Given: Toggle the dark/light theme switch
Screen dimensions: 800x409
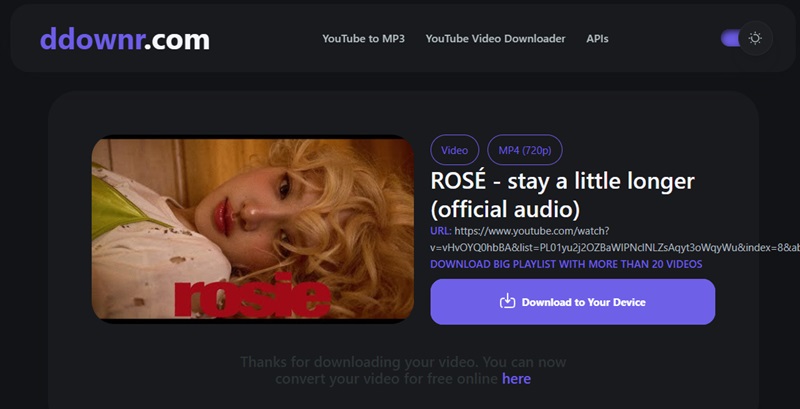Looking at the screenshot, I should tap(746, 38).
